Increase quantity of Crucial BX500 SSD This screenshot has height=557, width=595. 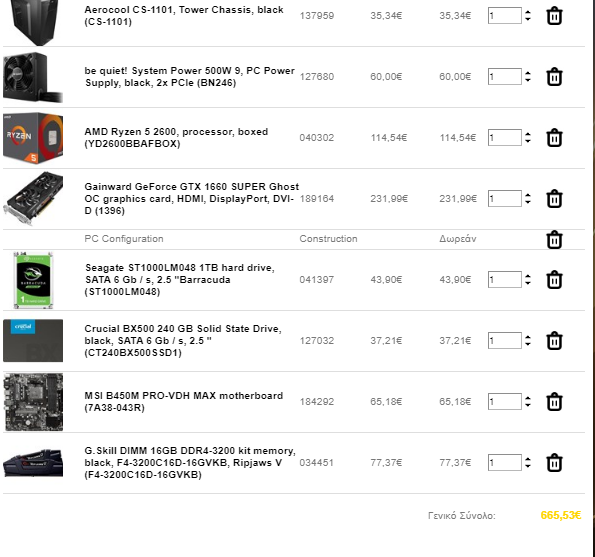[528, 338]
